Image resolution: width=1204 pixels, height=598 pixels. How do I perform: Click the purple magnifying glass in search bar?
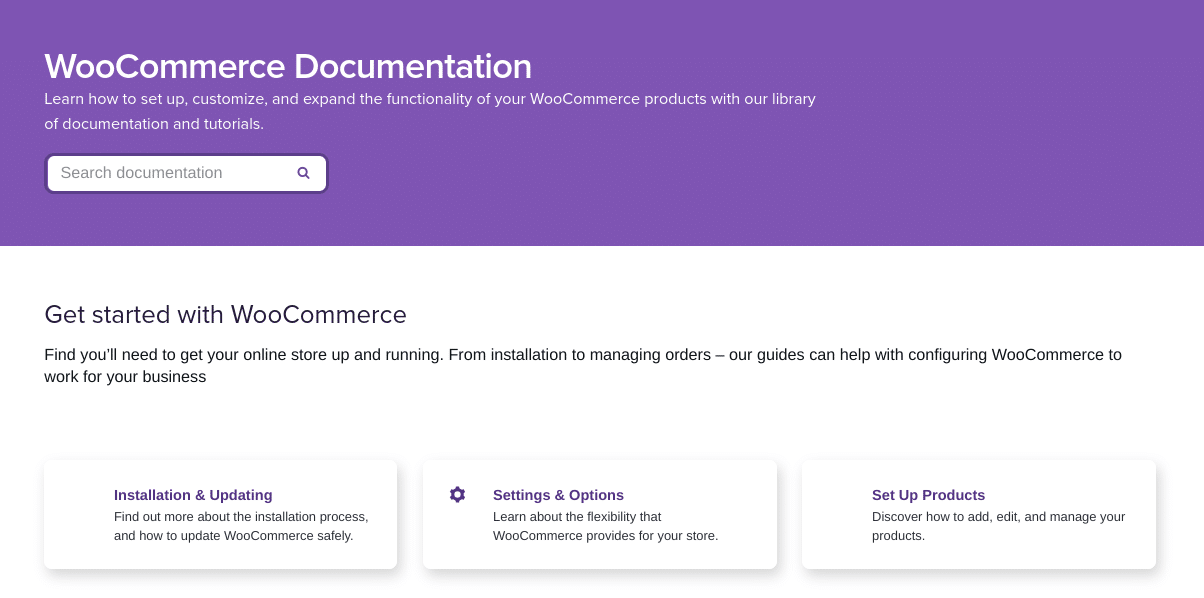pyautogui.click(x=303, y=172)
